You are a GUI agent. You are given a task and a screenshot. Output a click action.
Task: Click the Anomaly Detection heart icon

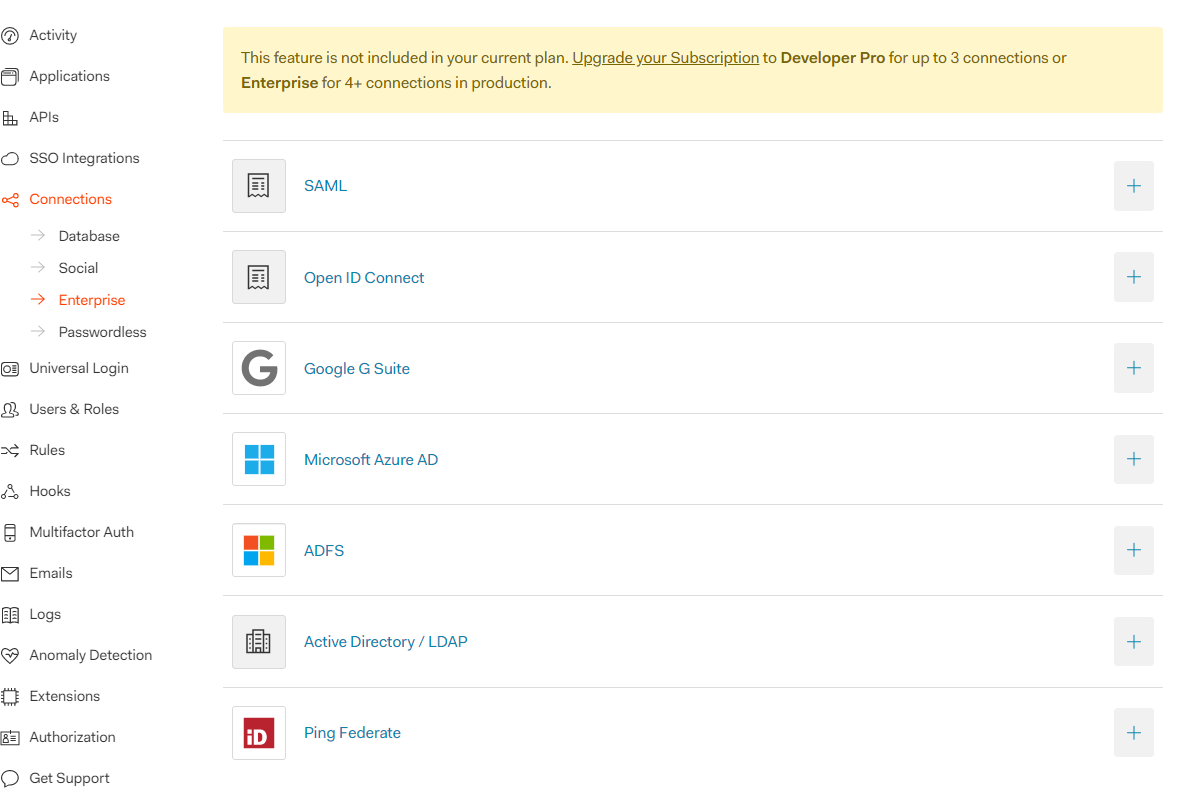[10, 656]
